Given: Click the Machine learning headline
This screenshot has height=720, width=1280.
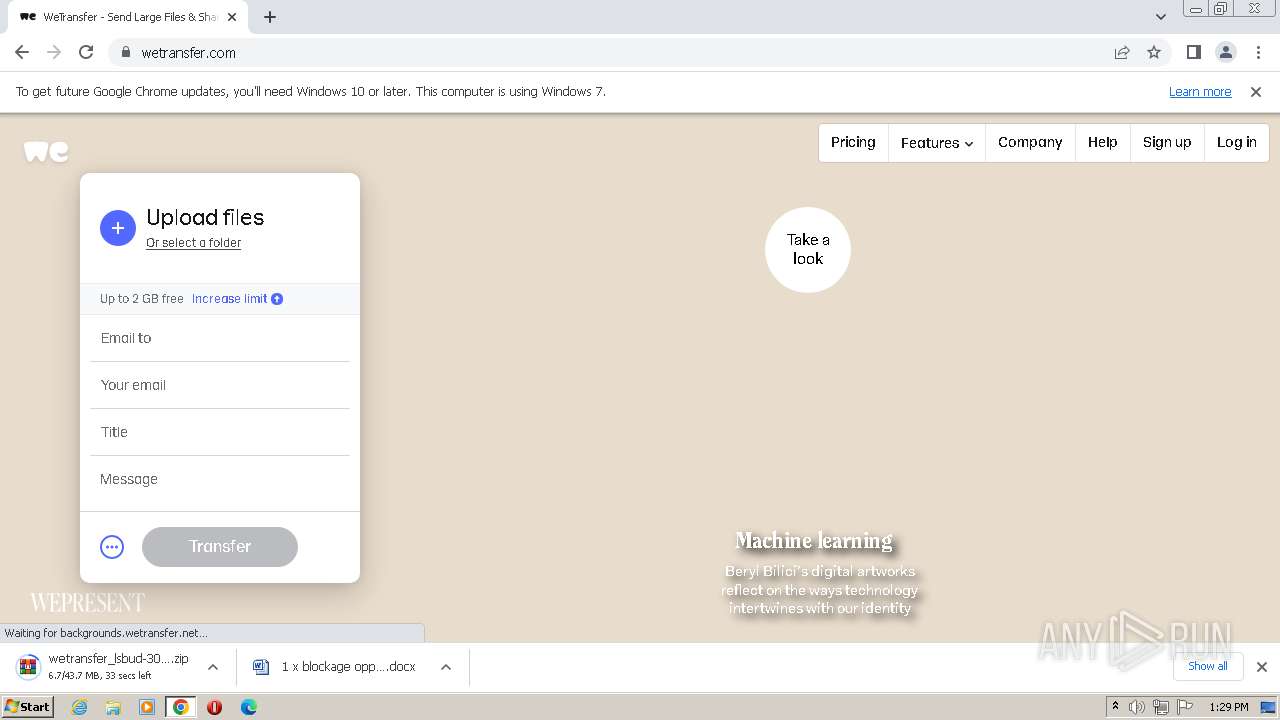Looking at the screenshot, I should pyautogui.click(x=814, y=541).
